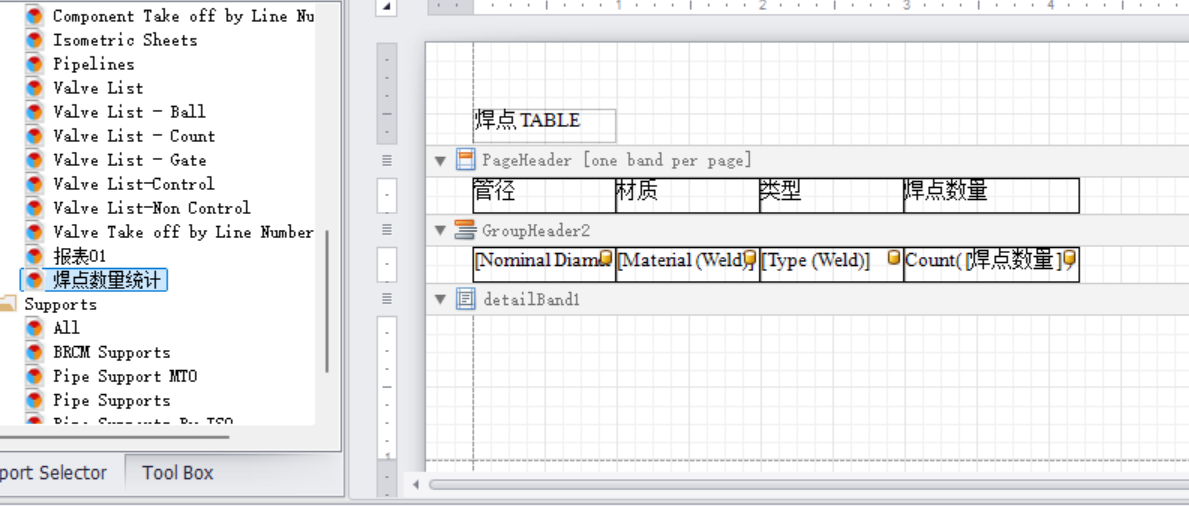1189x506 pixels.
Task: Switch to the Tool Box tab
Action: point(177,473)
